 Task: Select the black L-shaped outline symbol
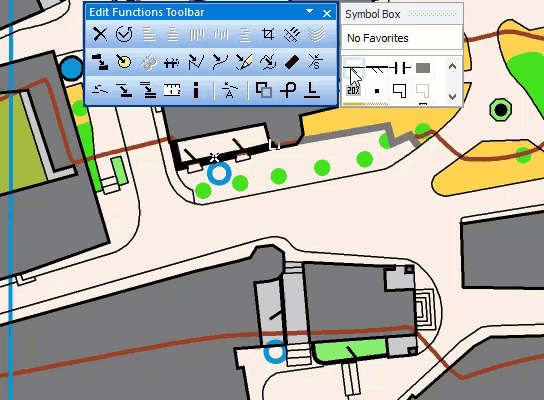tap(399, 91)
